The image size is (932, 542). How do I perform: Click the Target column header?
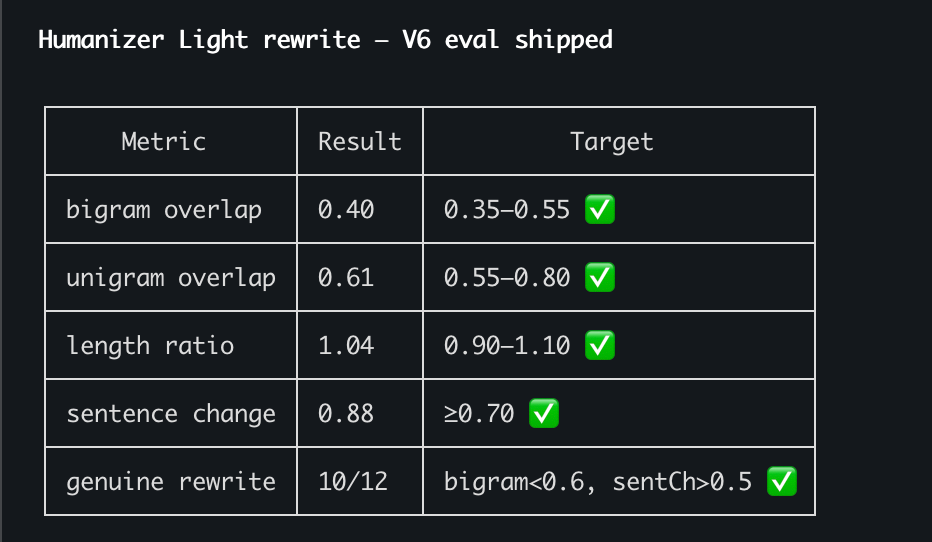tap(612, 141)
